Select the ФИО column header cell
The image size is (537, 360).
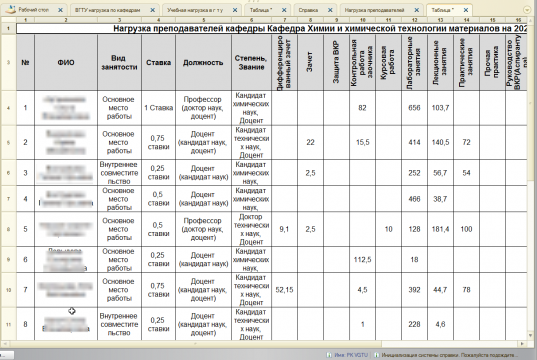(x=66, y=62)
